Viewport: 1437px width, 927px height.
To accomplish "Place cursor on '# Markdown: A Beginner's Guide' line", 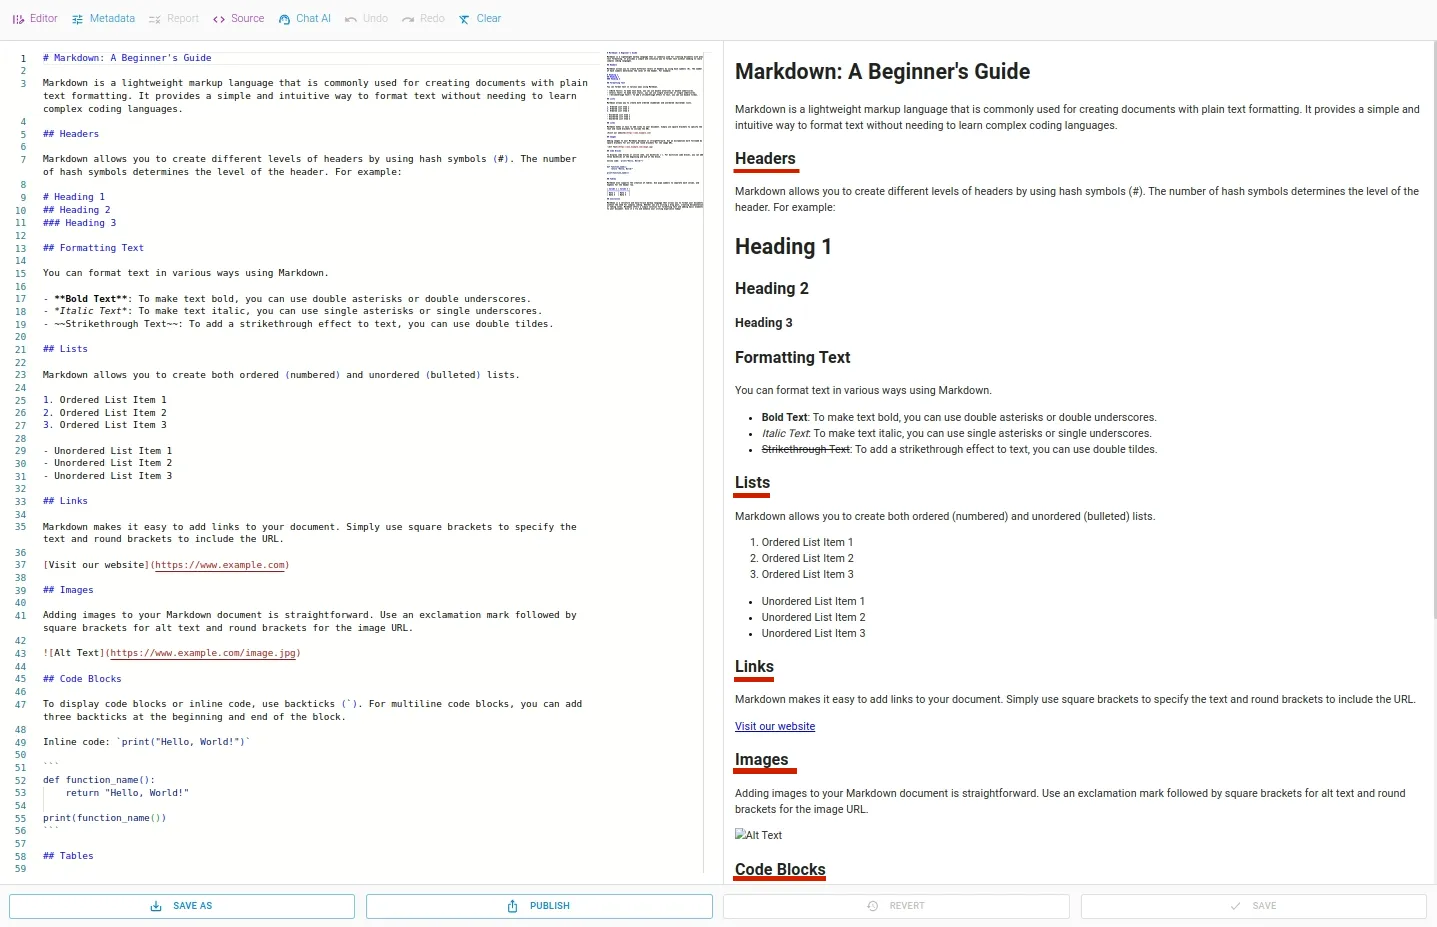I will coord(127,58).
